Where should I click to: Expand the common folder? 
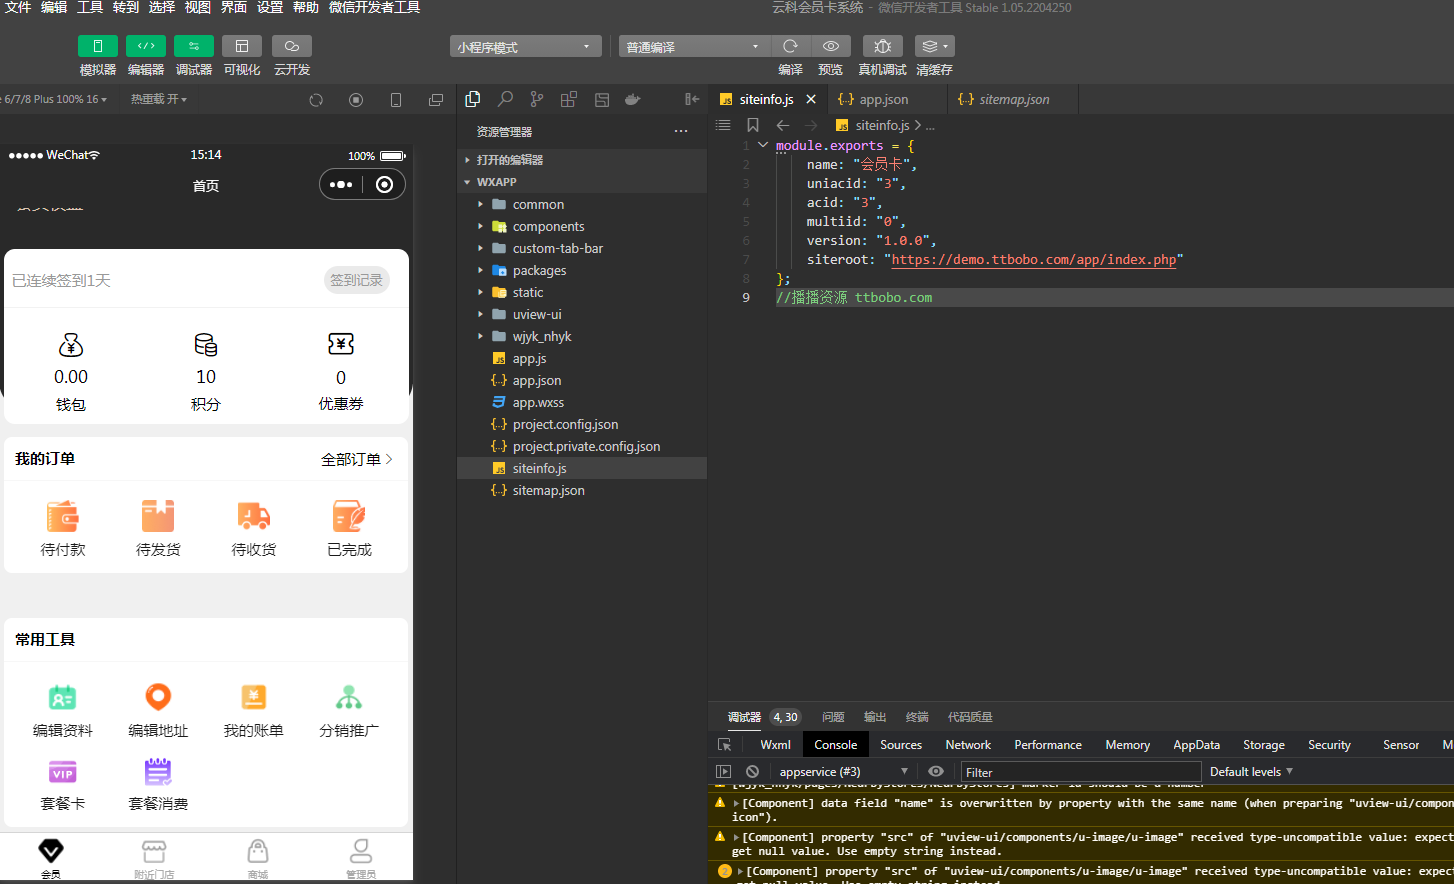(582, 204)
